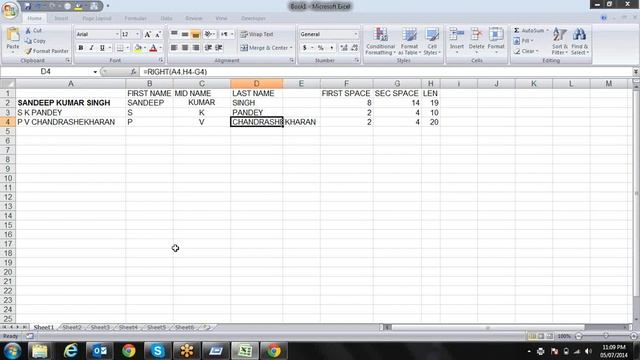Toggle Italic formatting

91,48
